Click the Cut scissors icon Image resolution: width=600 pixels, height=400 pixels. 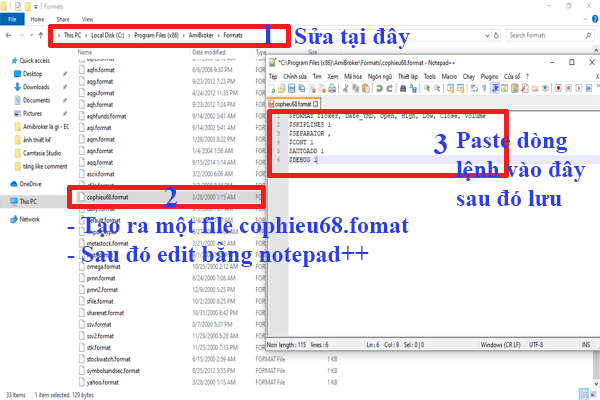click(346, 88)
